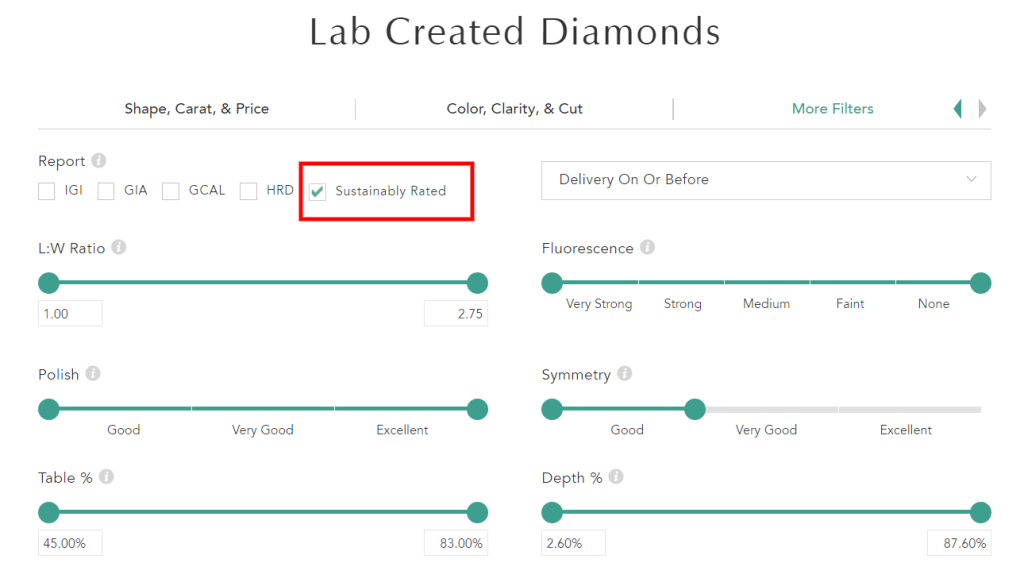
Task: Switch to Shape, Carat, & Price tab
Action: pos(196,109)
